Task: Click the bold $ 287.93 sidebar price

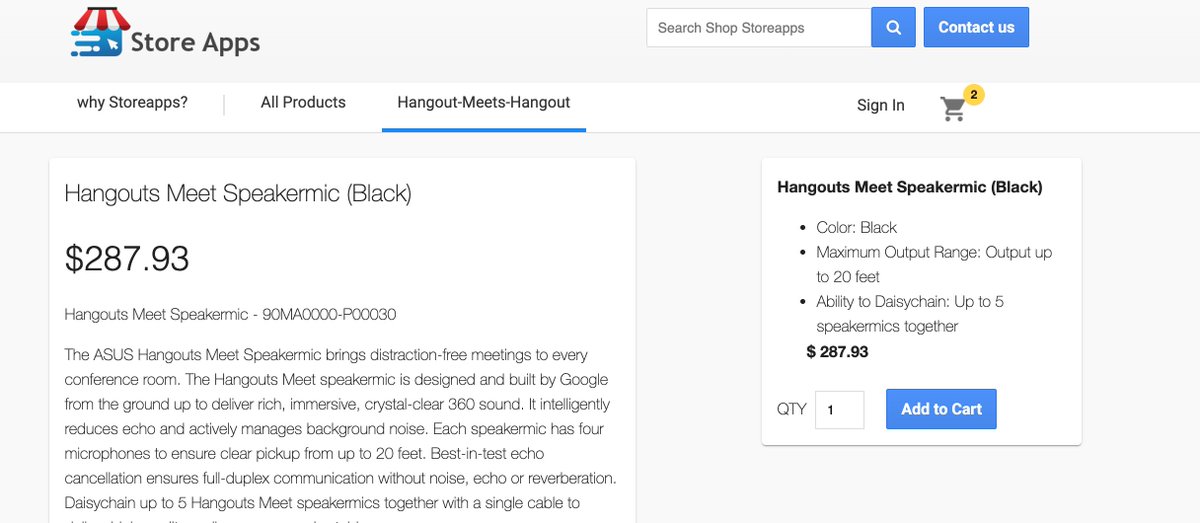Action: pyautogui.click(x=837, y=352)
